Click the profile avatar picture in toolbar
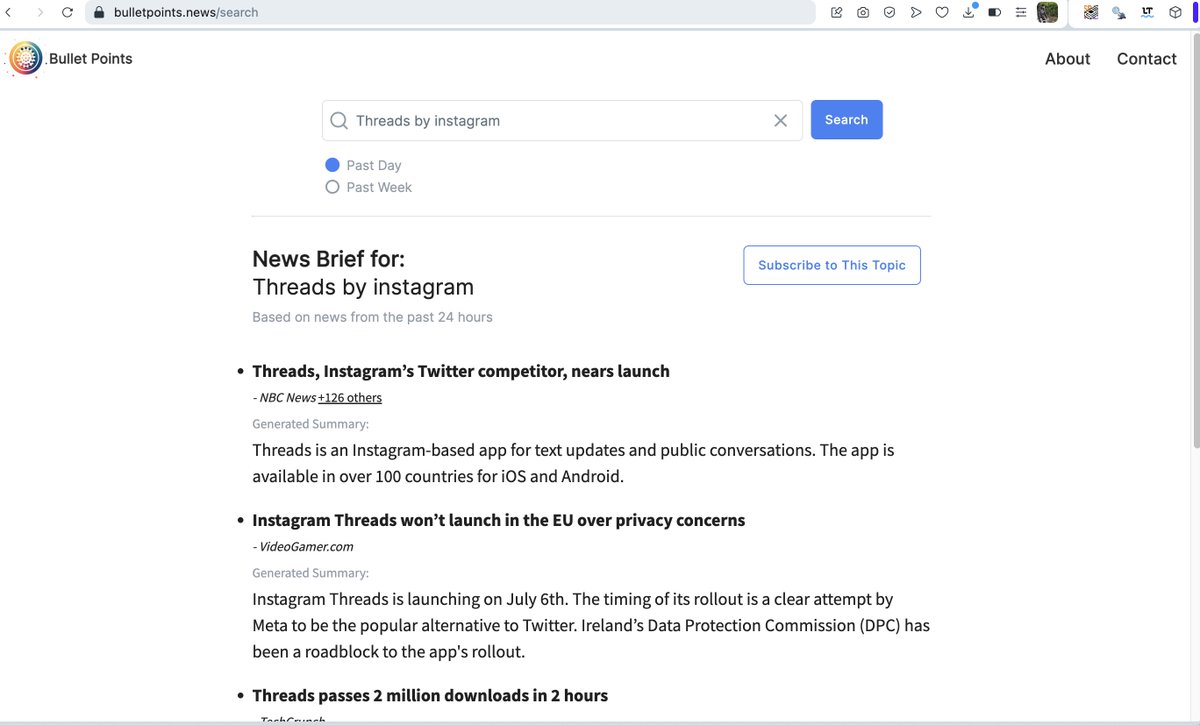The image size is (1200, 725). pos(1047,12)
